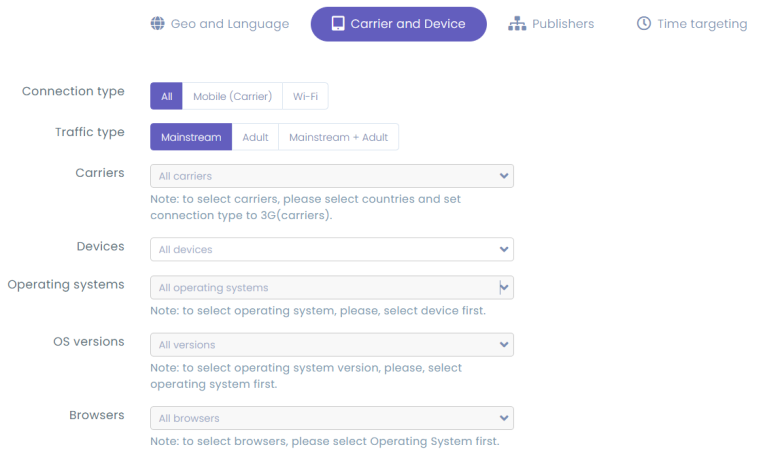Image resolution: width=765 pixels, height=462 pixels.
Task: Click the note about operating system version
Action: click(x=306, y=376)
